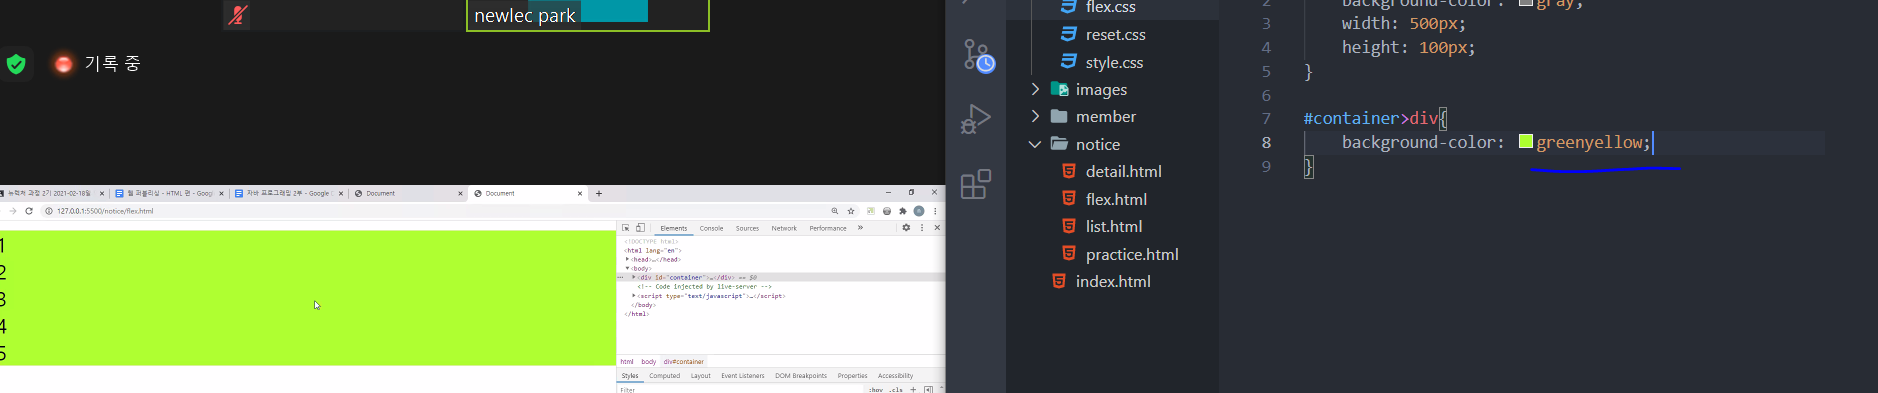This screenshot has height=393, width=1878.
Task: Switch to the Console tab in DevTools
Action: 711,228
